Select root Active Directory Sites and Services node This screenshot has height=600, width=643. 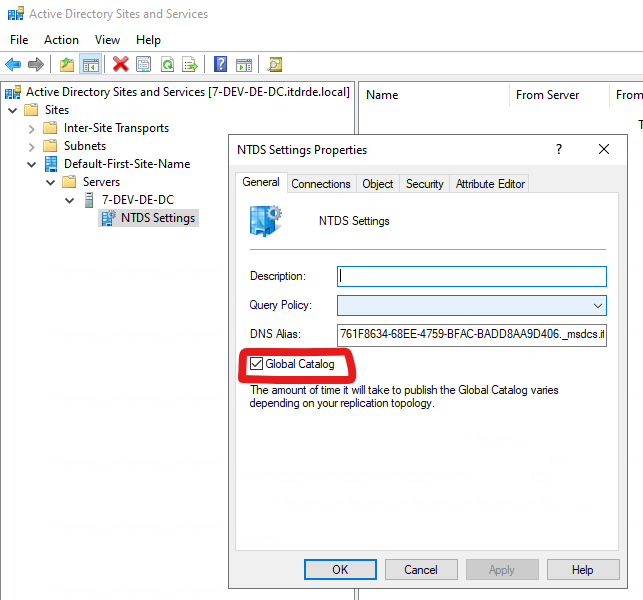[x=188, y=92]
